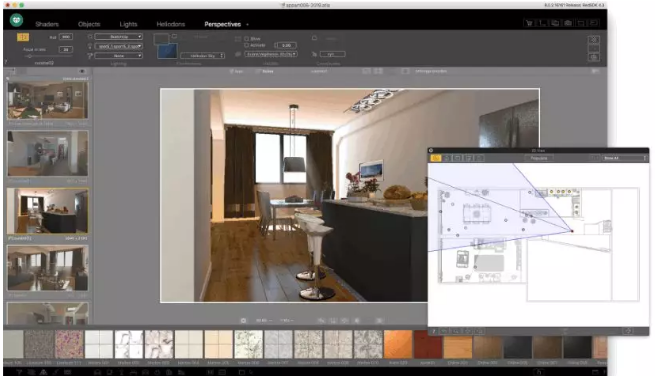Click the orange camera type icon
Viewport: 655px width, 378px height.
coord(23,37)
